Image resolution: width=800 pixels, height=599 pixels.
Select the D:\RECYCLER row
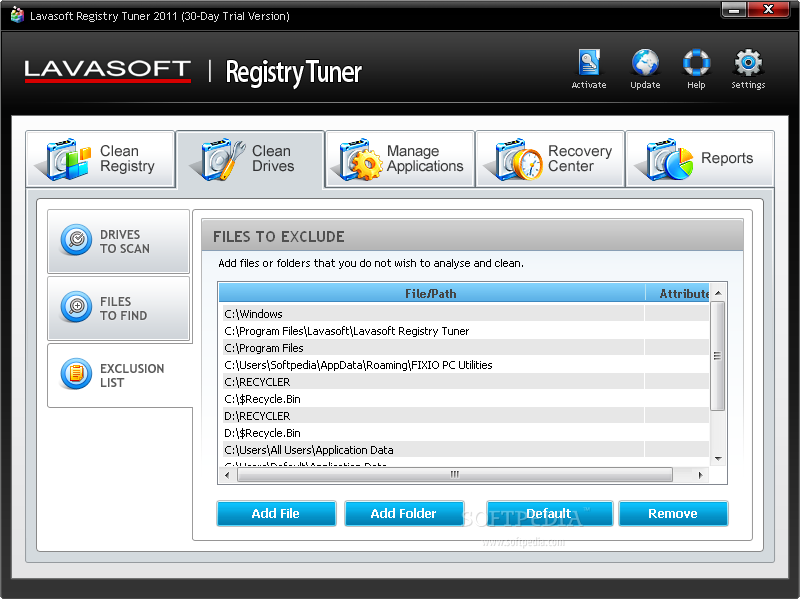pos(464,416)
